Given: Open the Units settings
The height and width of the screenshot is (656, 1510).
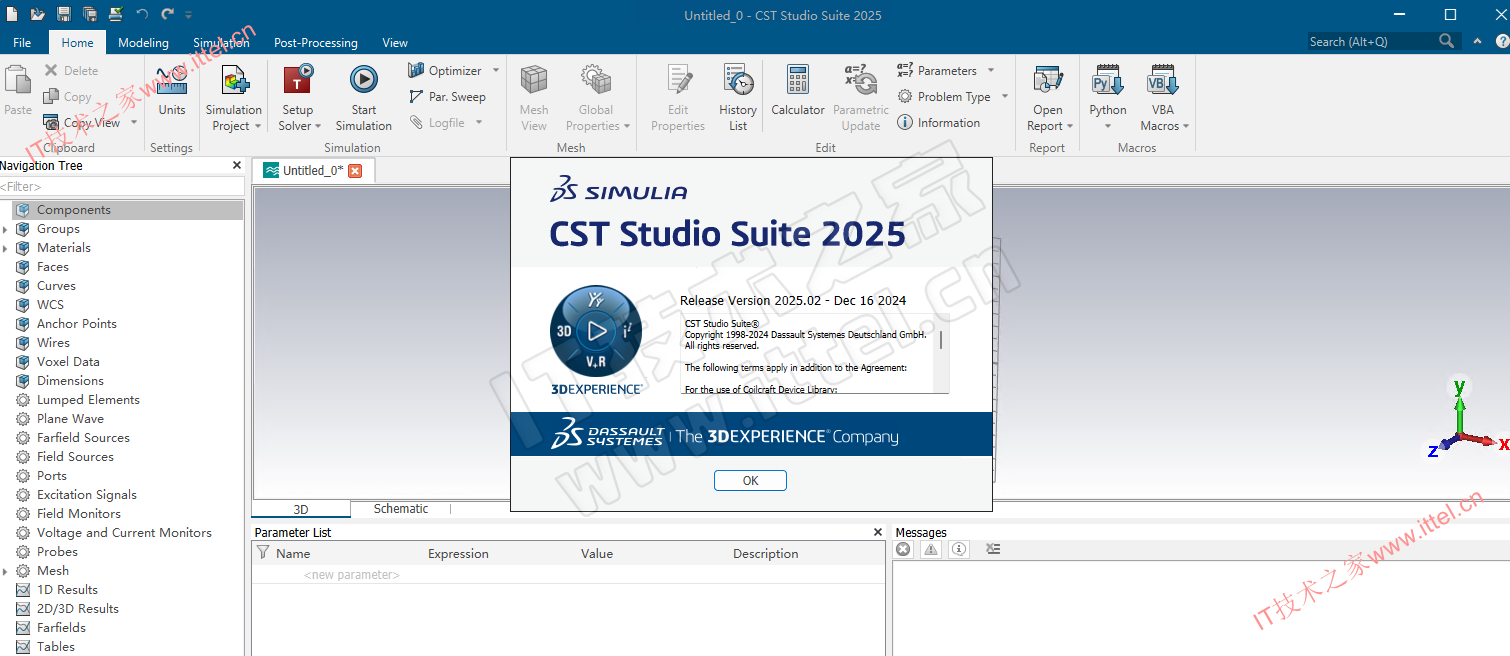Looking at the screenshot, I should [x=172, y=91].
